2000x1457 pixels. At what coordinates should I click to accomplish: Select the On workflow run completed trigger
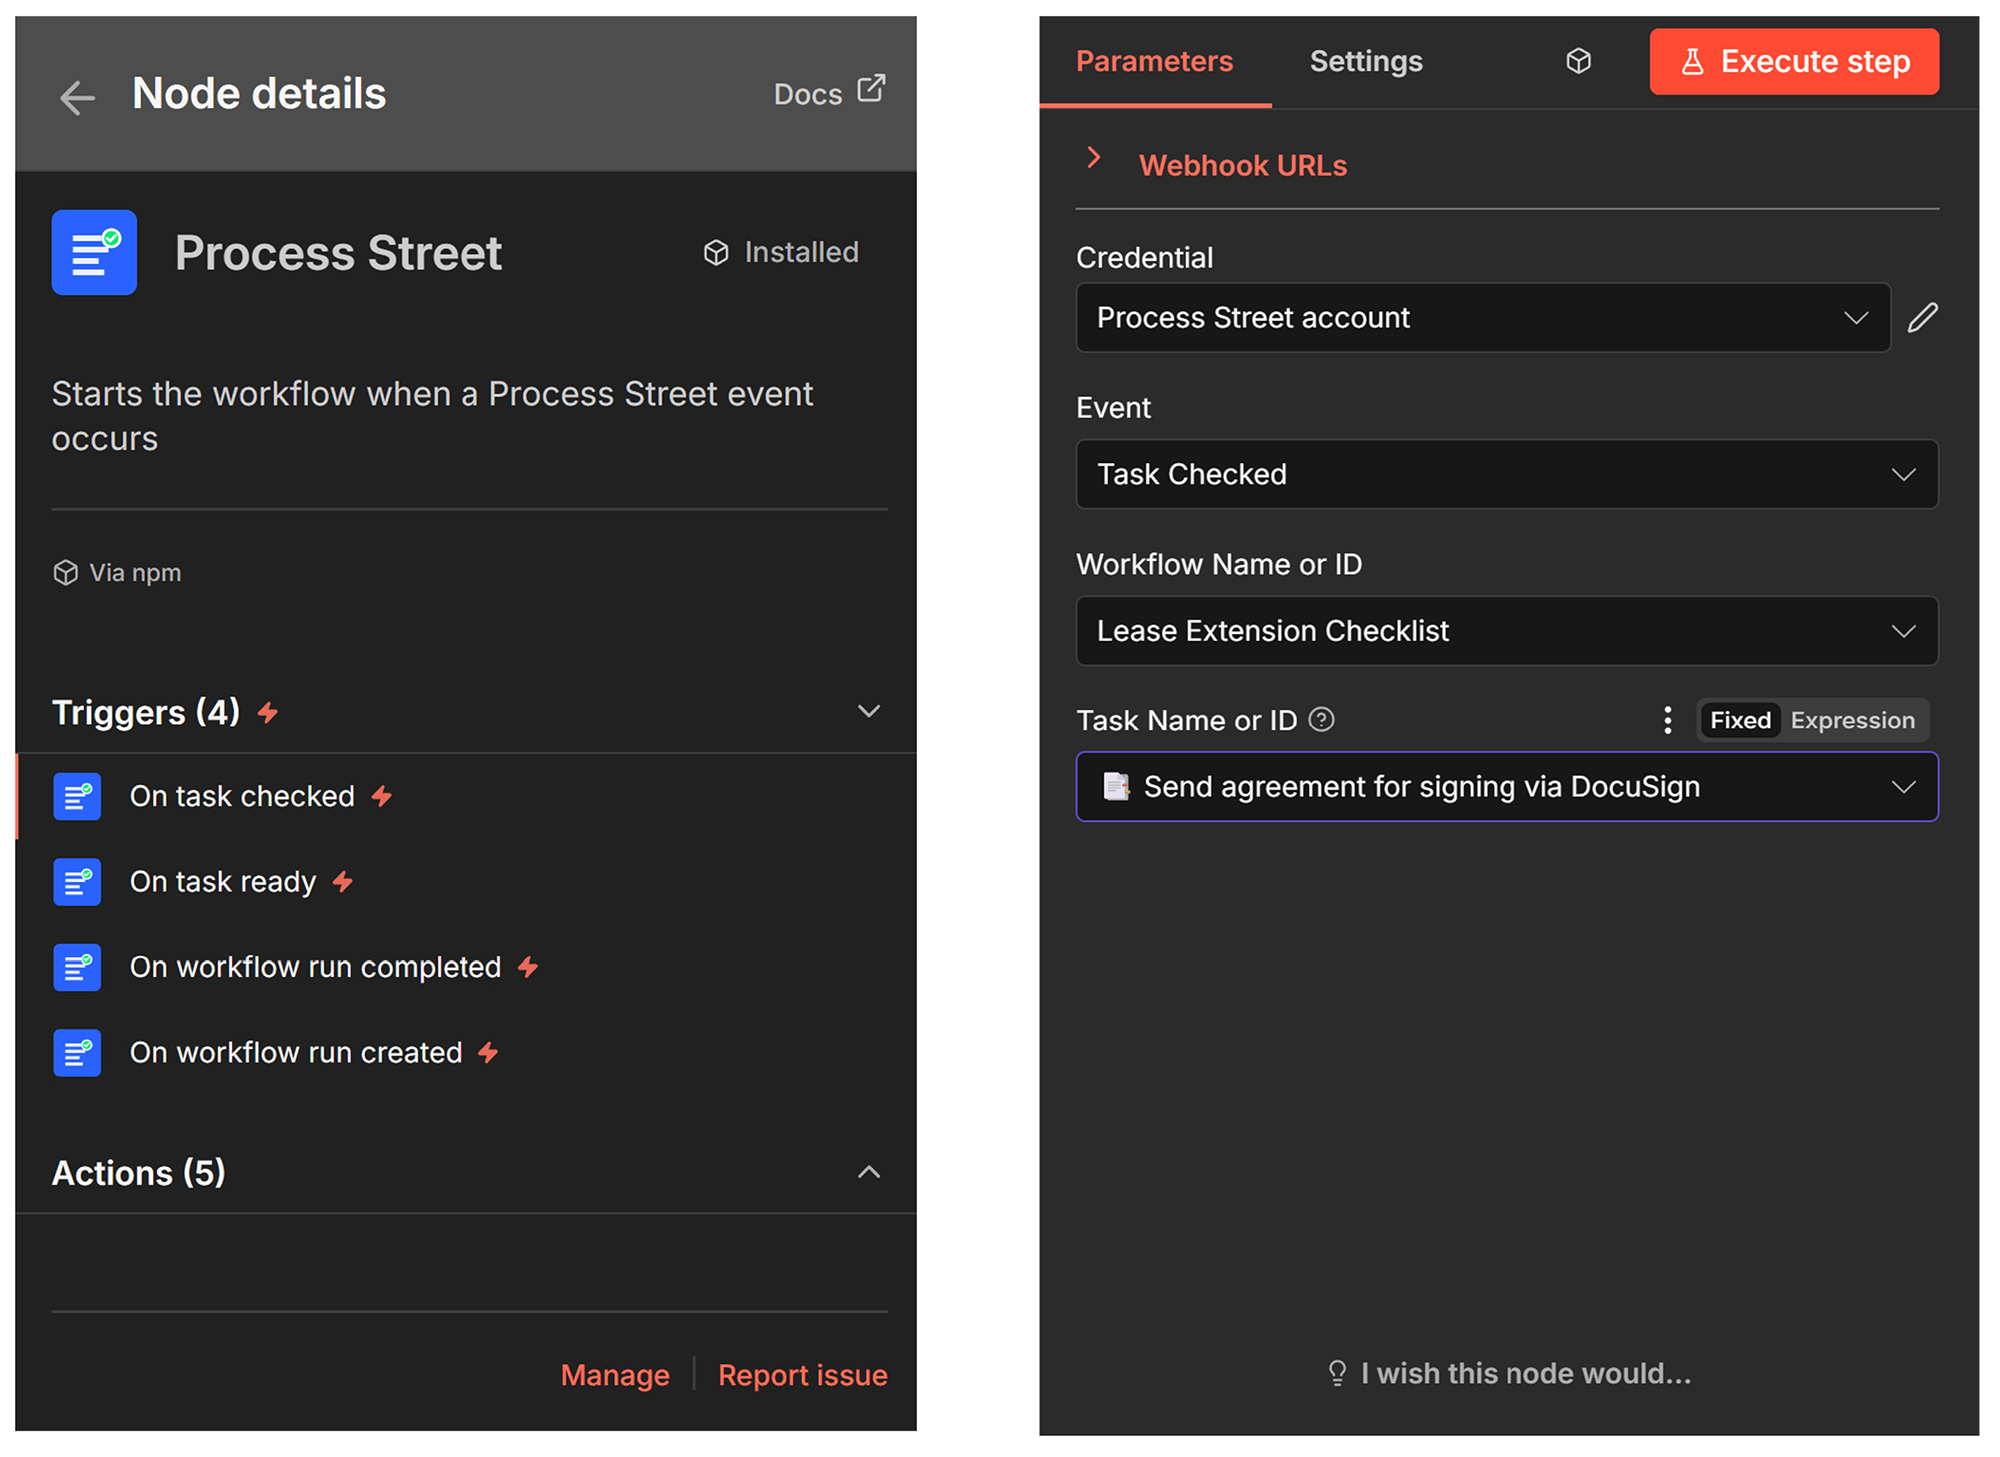point(467,967)
